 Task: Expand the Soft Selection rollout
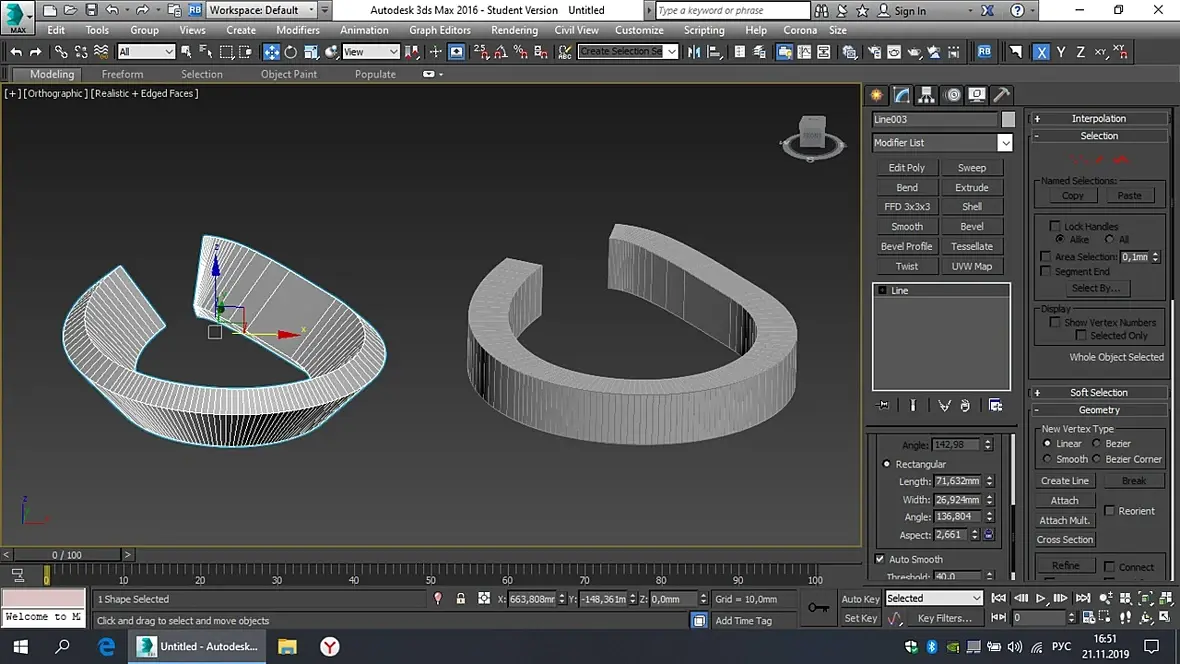[x=1098, y=393]
